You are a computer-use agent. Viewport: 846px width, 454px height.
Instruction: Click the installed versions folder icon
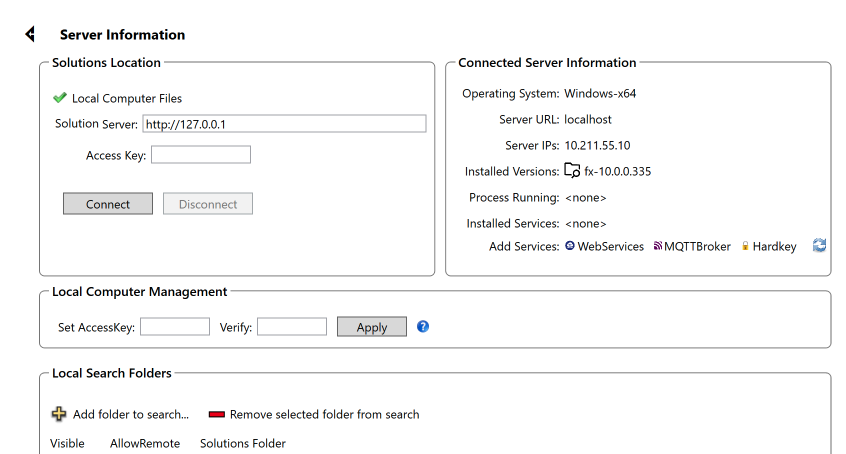coord(572,171)
